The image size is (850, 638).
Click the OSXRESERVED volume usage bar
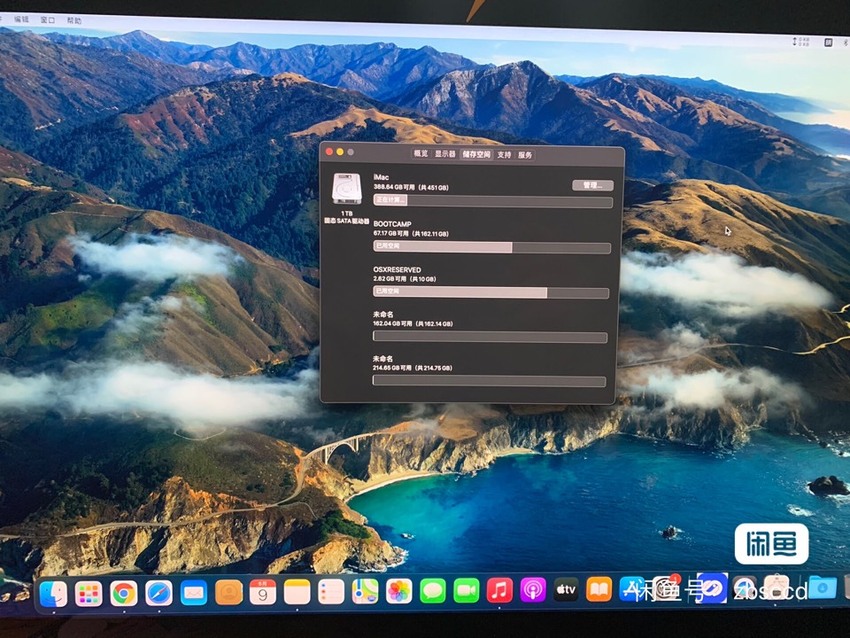point(491,292)
